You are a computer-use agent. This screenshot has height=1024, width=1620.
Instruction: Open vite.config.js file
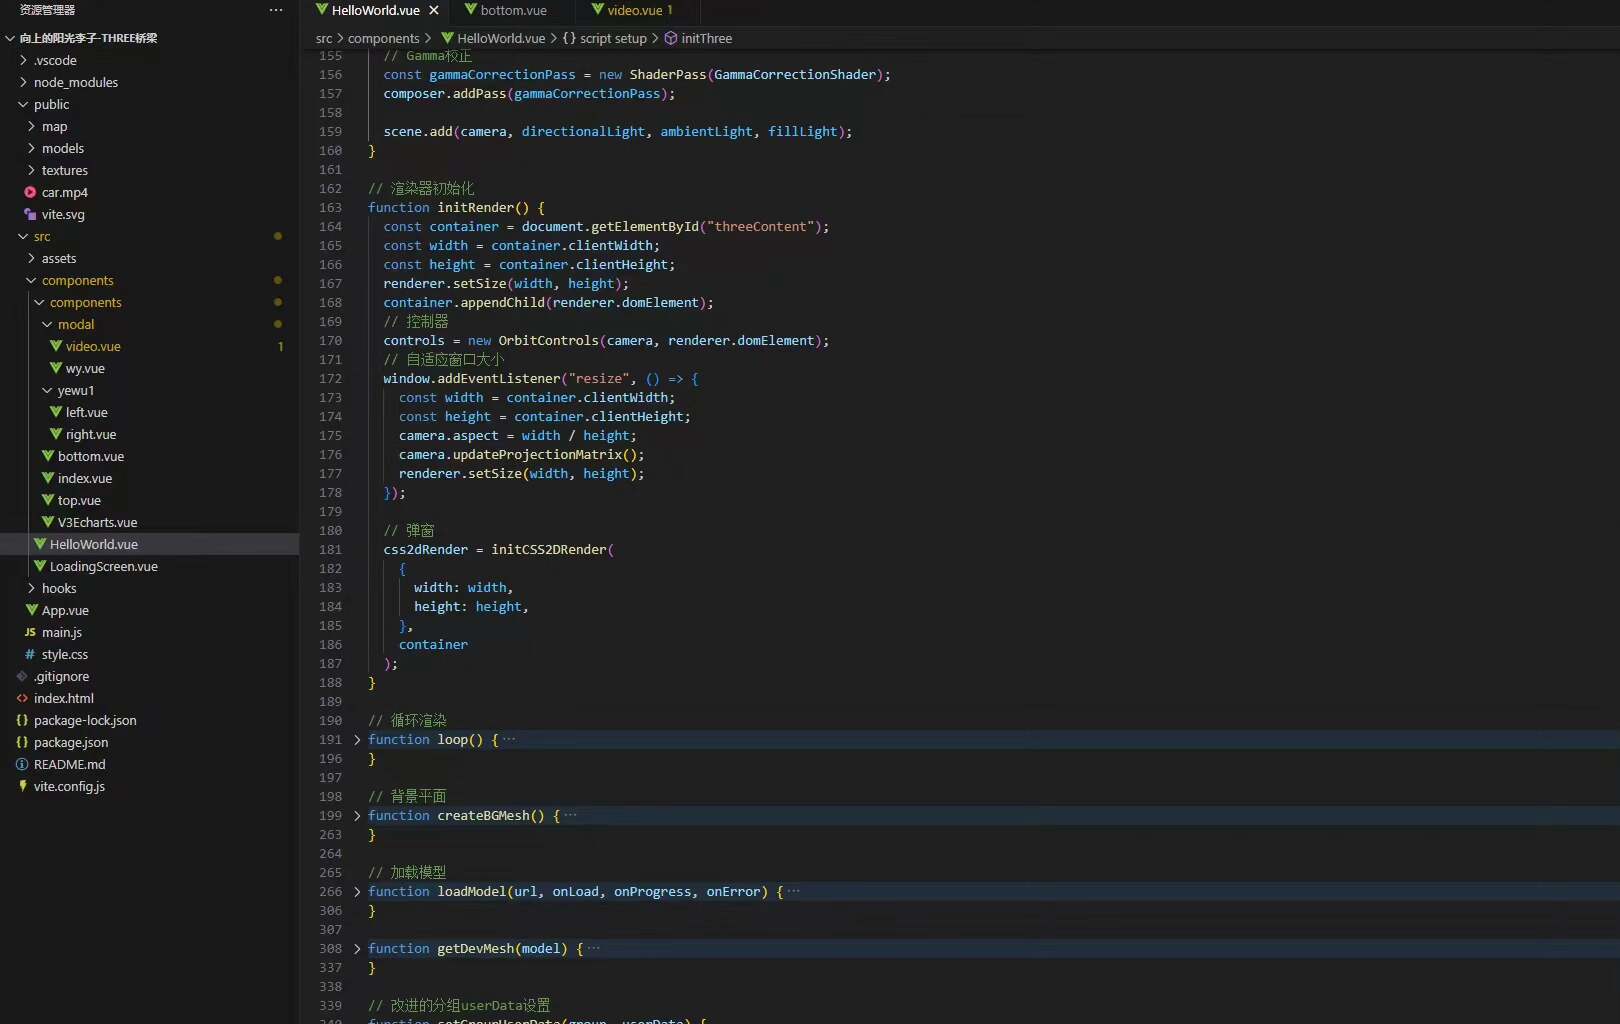69,786
